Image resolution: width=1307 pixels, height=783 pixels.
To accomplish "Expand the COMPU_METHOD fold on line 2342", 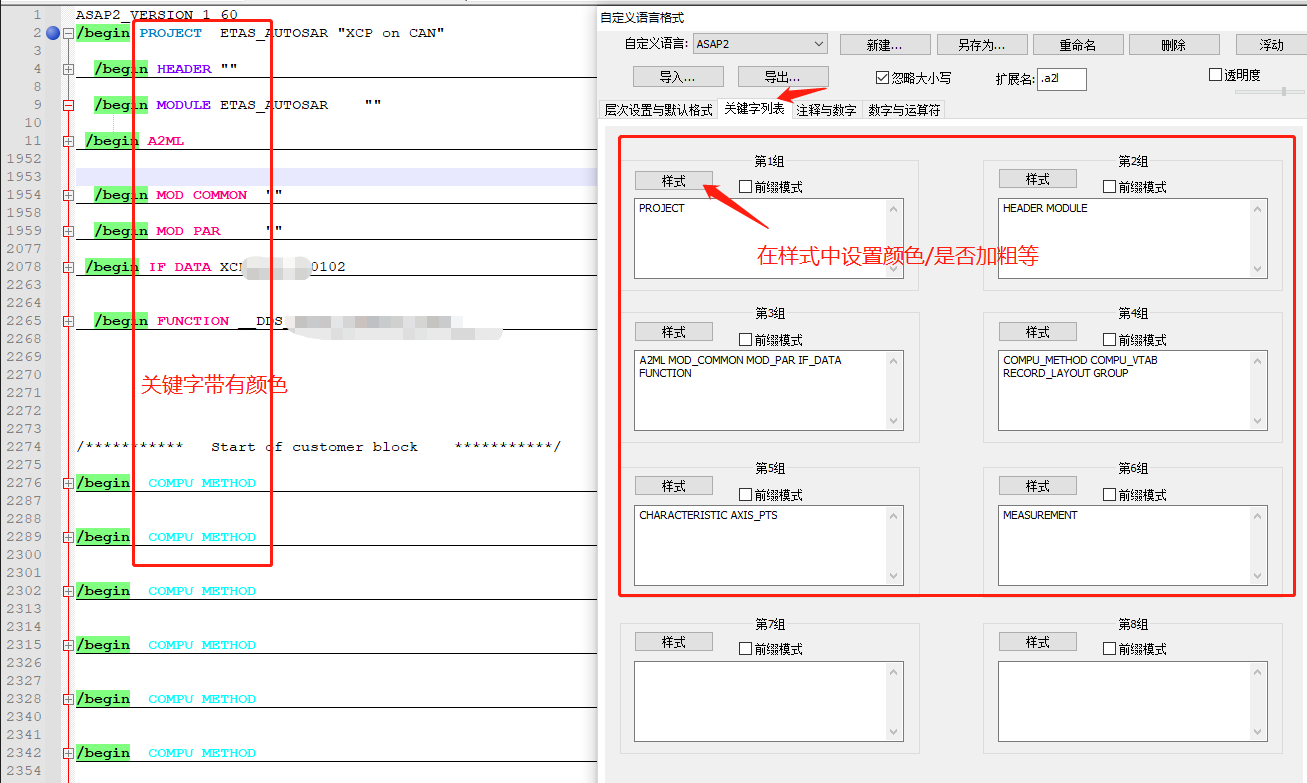I will pyautogui.click(x=68, y=753).
